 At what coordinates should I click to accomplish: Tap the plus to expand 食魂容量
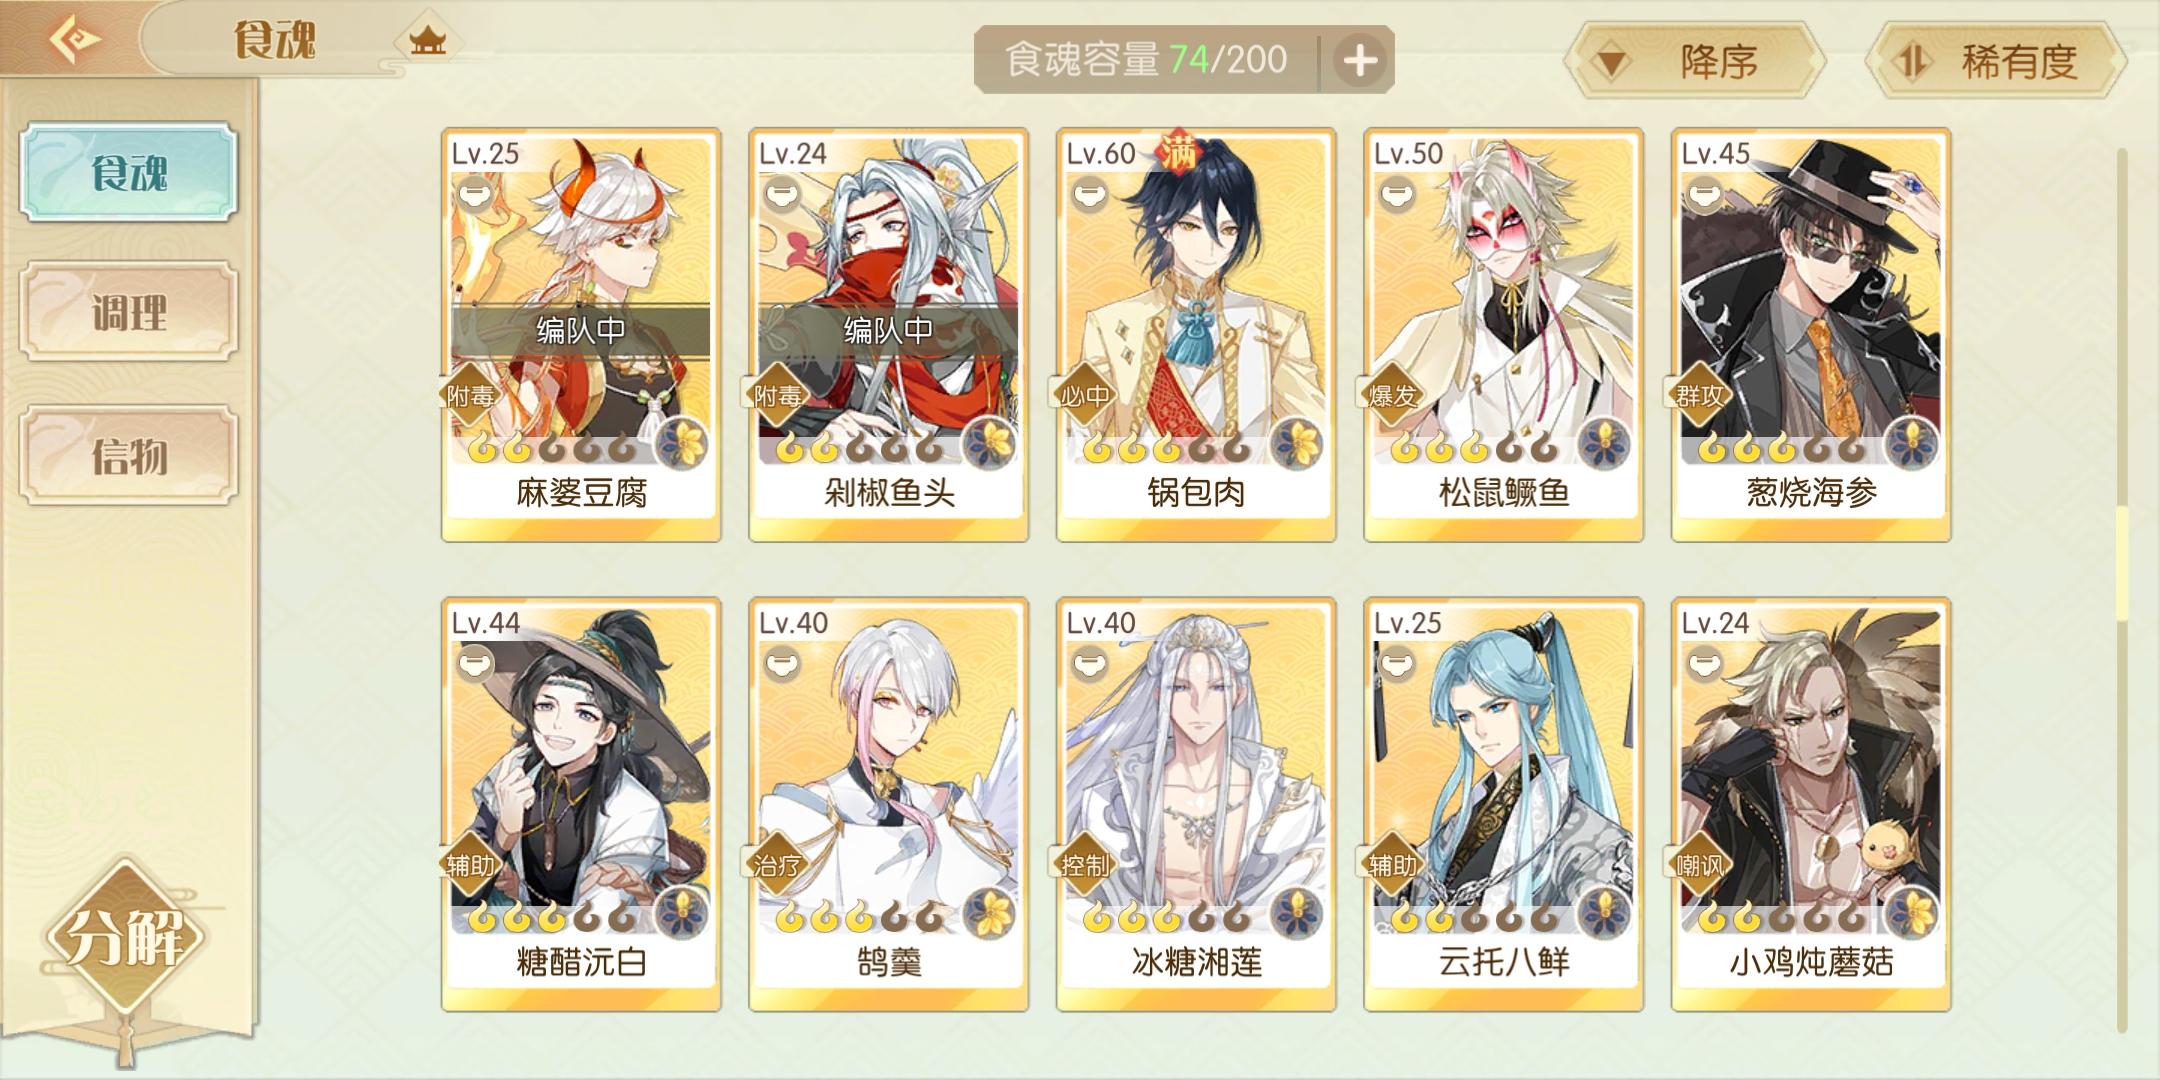(1359, 60)
